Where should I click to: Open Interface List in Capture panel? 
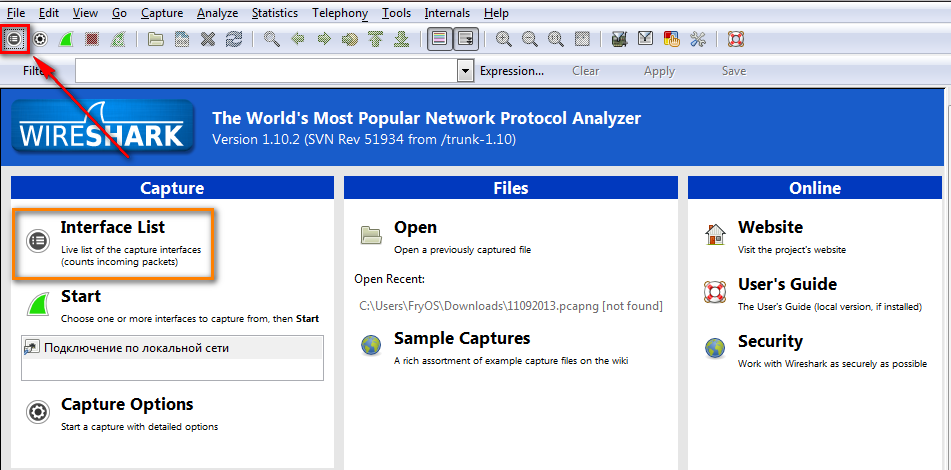point(112,228)
